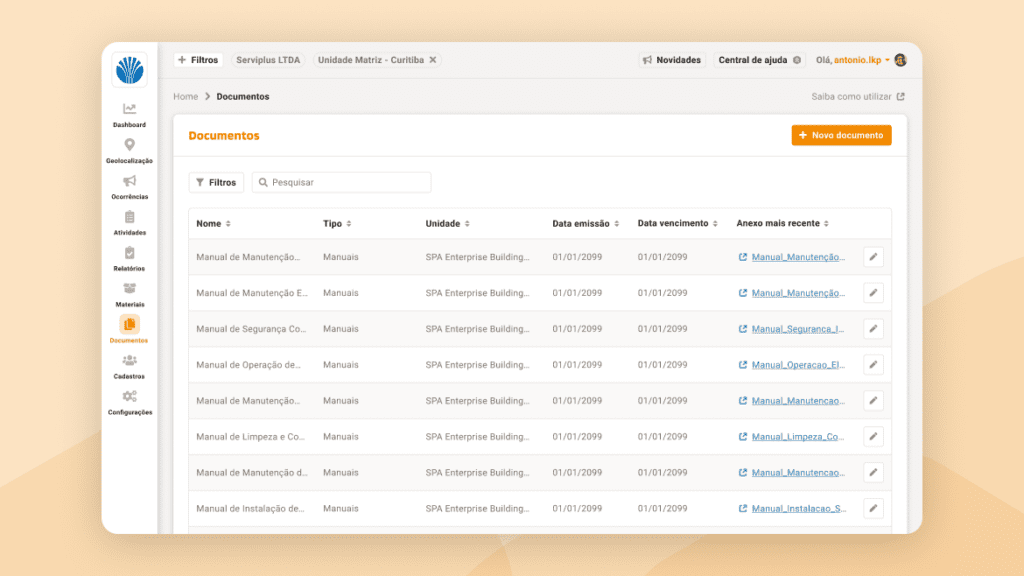Click the Pesquisar search field
The height and width of the screenshot is (576, 1024).
[x=341, y=182]
